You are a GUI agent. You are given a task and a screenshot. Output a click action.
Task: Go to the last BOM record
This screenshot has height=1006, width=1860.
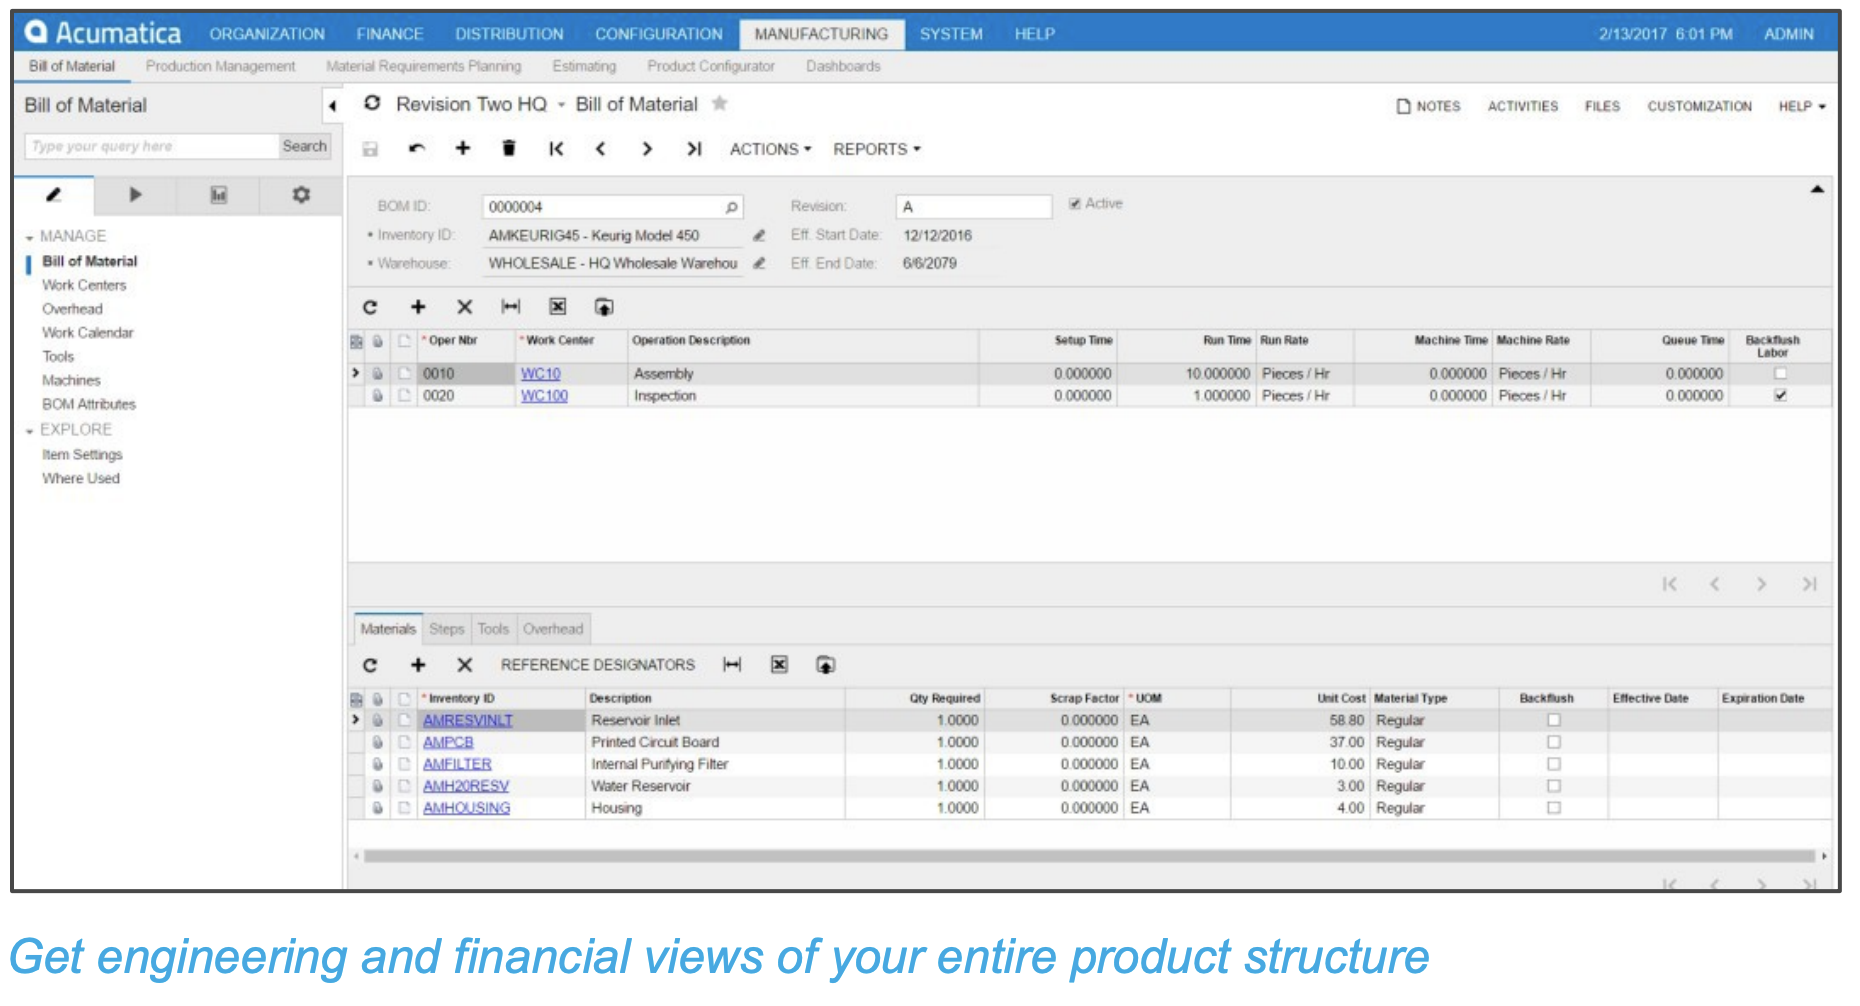(x=694, y=149)
